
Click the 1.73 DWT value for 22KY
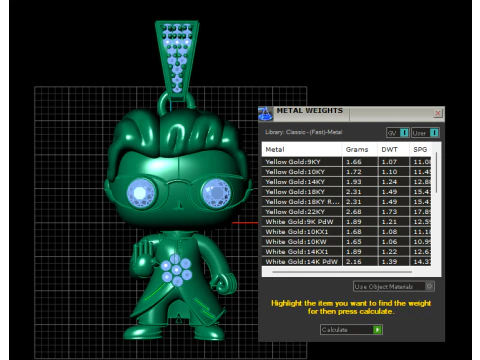tap(389, 212)
